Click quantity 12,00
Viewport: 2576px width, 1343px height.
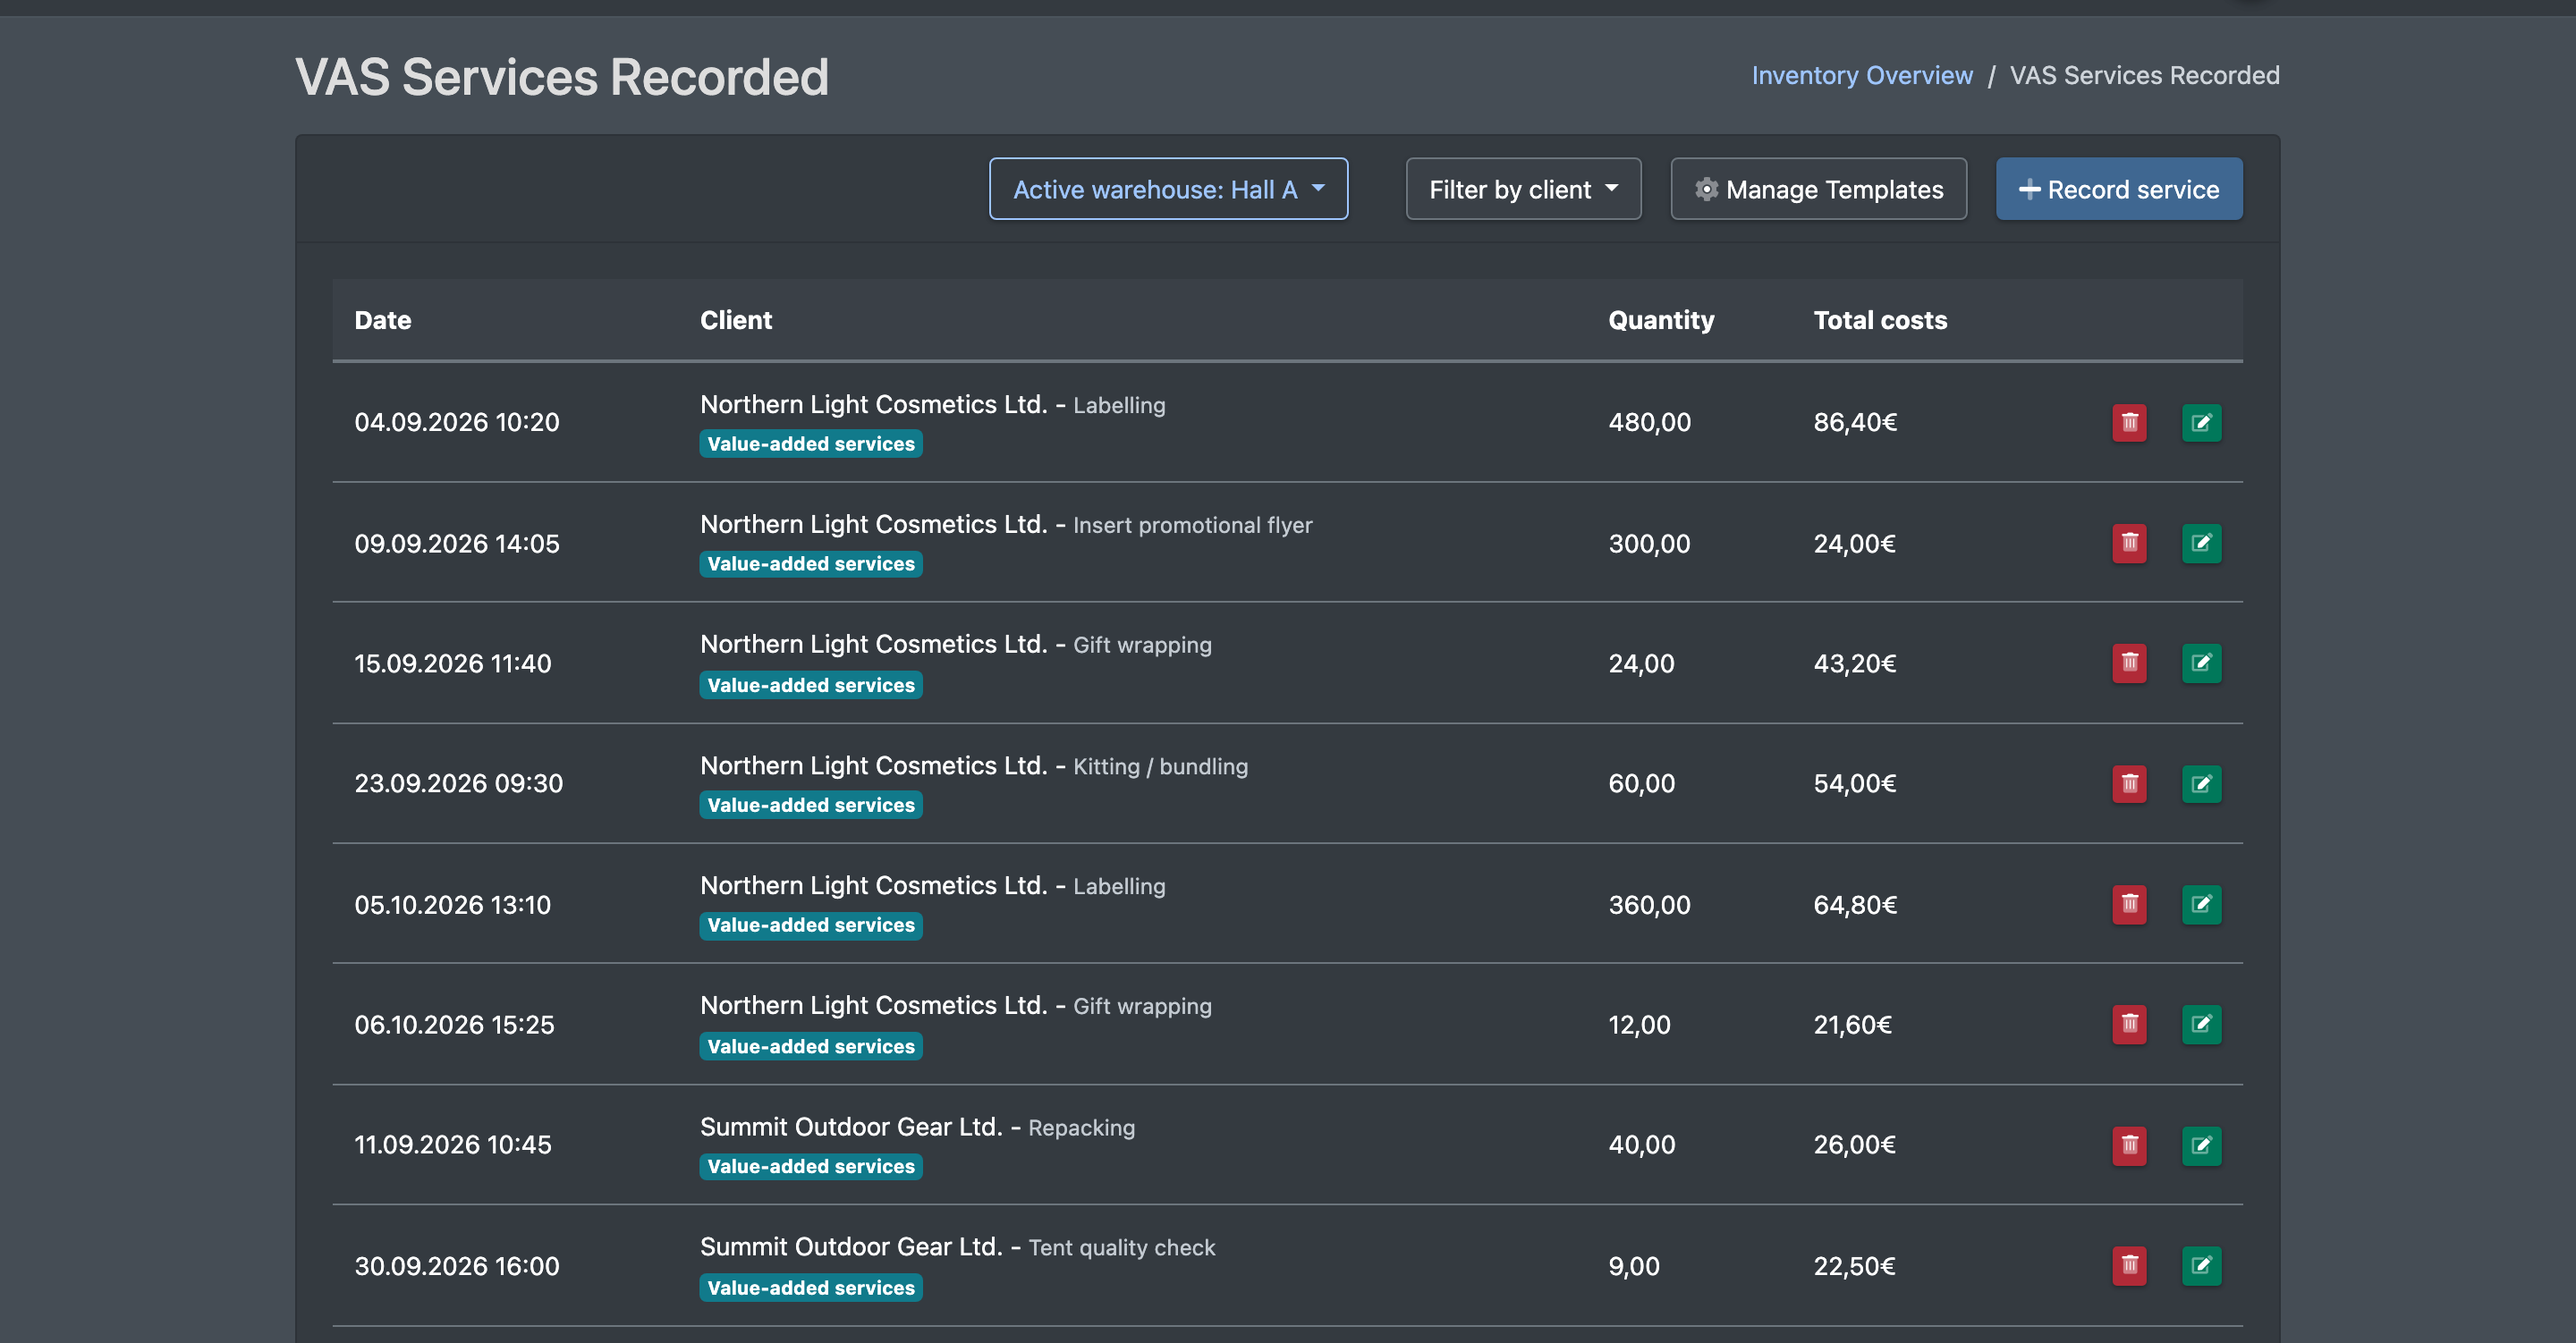1639,1025
